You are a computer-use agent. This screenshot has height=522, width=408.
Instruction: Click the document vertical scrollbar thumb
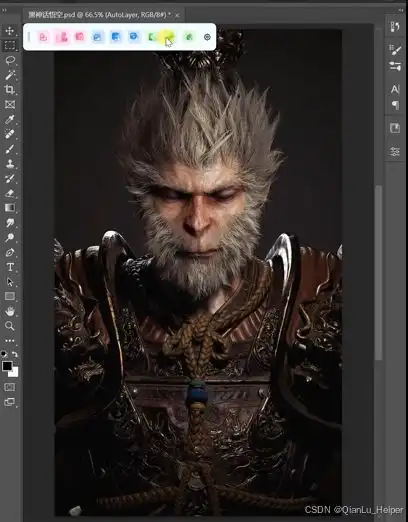coord(379,273)
